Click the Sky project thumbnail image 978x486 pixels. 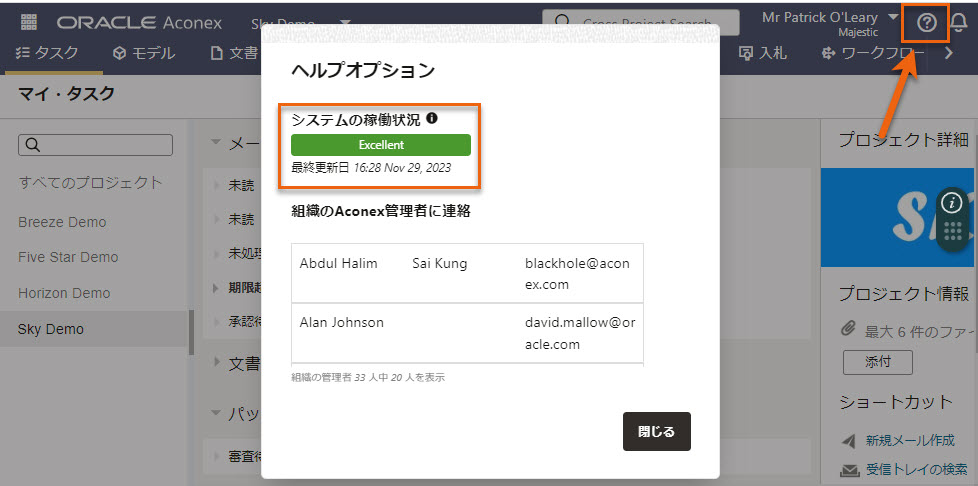(x=899, y=217)
